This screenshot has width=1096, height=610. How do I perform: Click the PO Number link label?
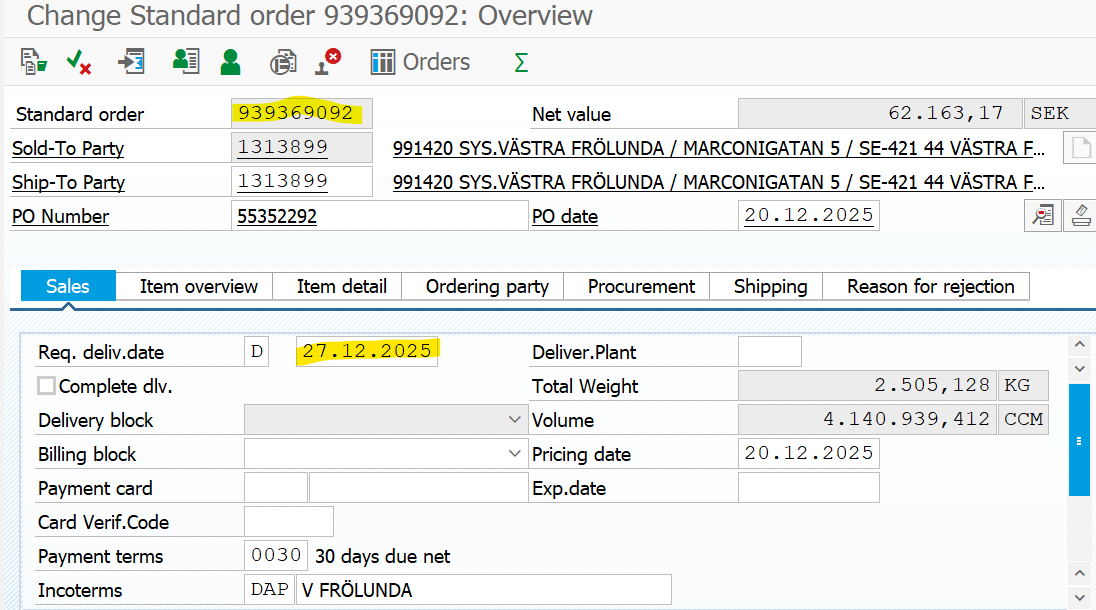pos(60,217)
